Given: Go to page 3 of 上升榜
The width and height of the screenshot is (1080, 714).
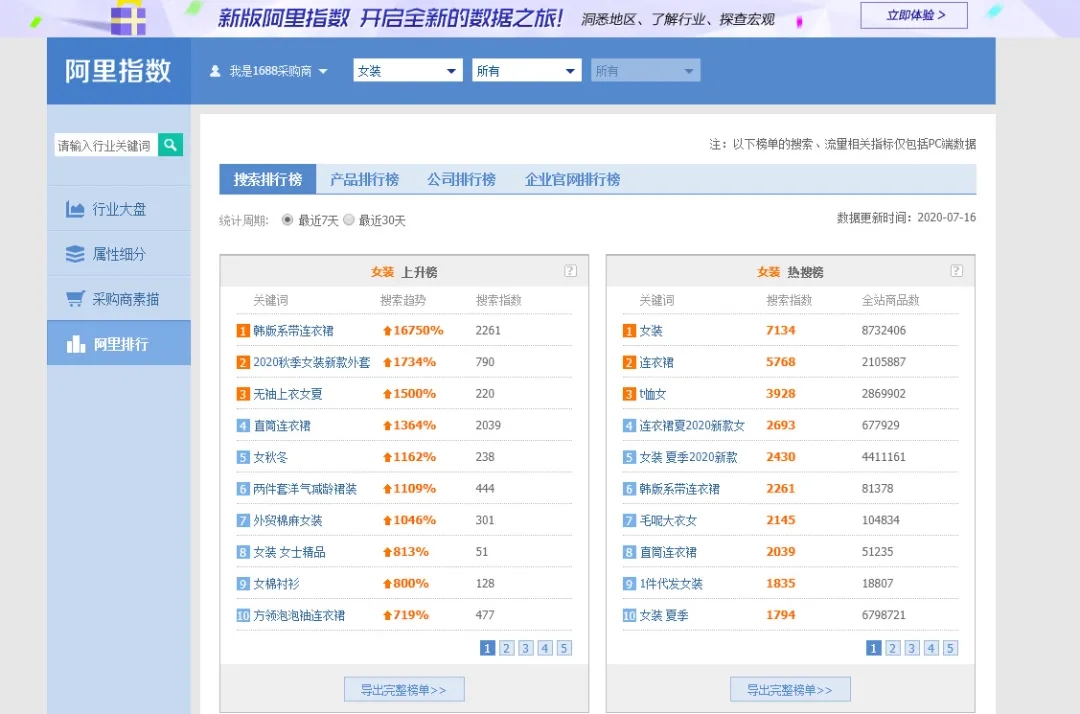Looking at the screenshot, I should click(x=526, y=648).
